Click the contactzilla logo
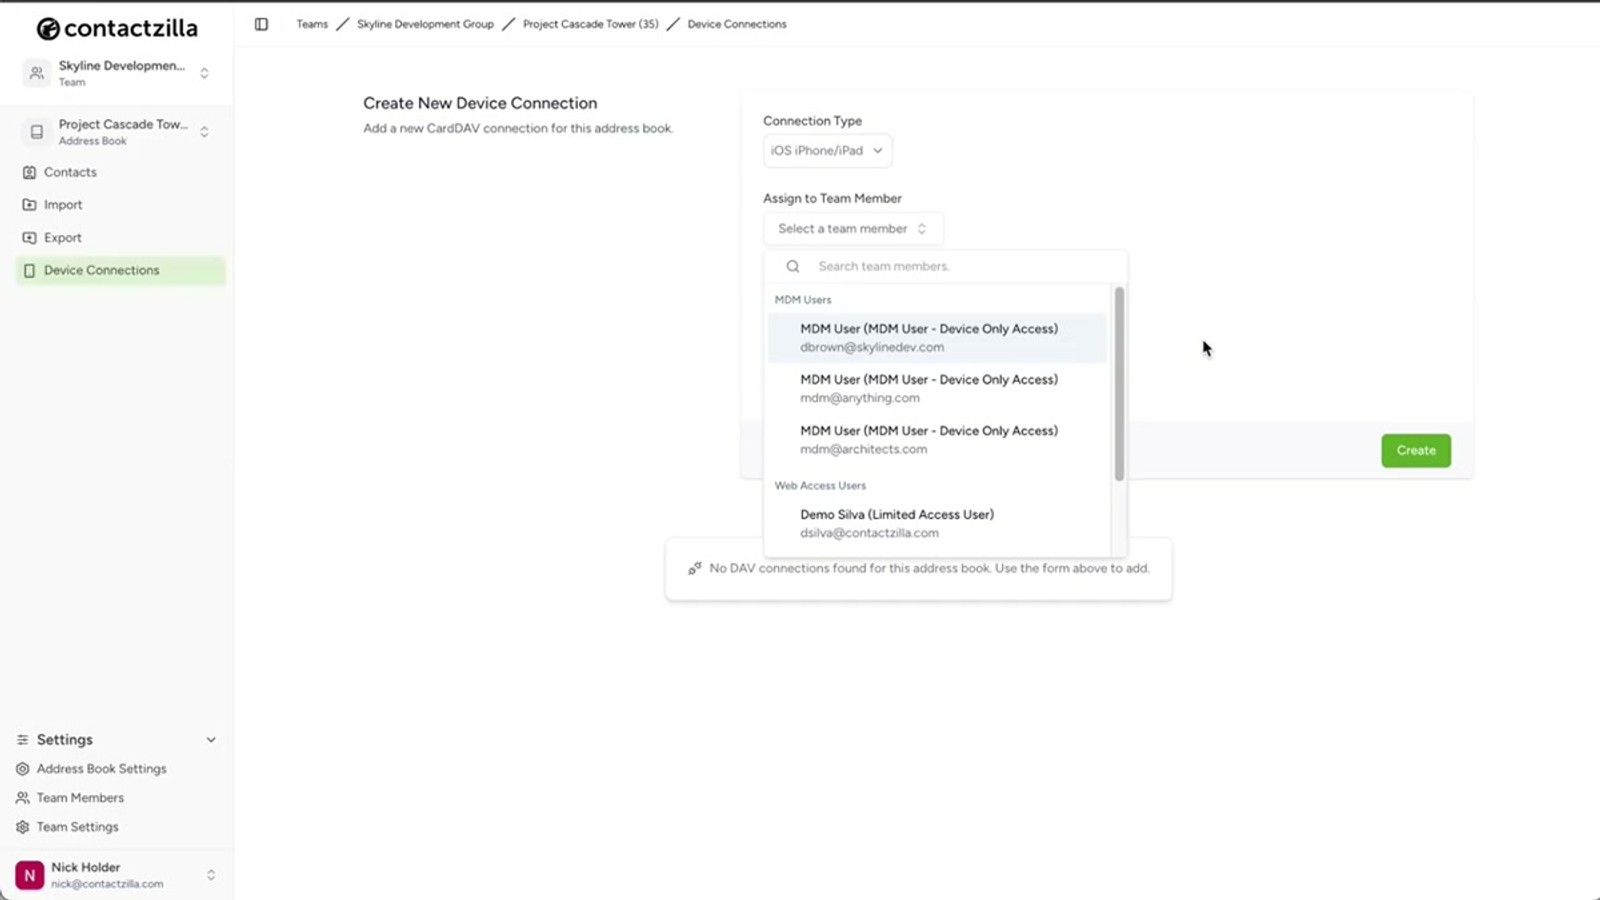This screenshot has height=900, width=1600. point(117,28)
